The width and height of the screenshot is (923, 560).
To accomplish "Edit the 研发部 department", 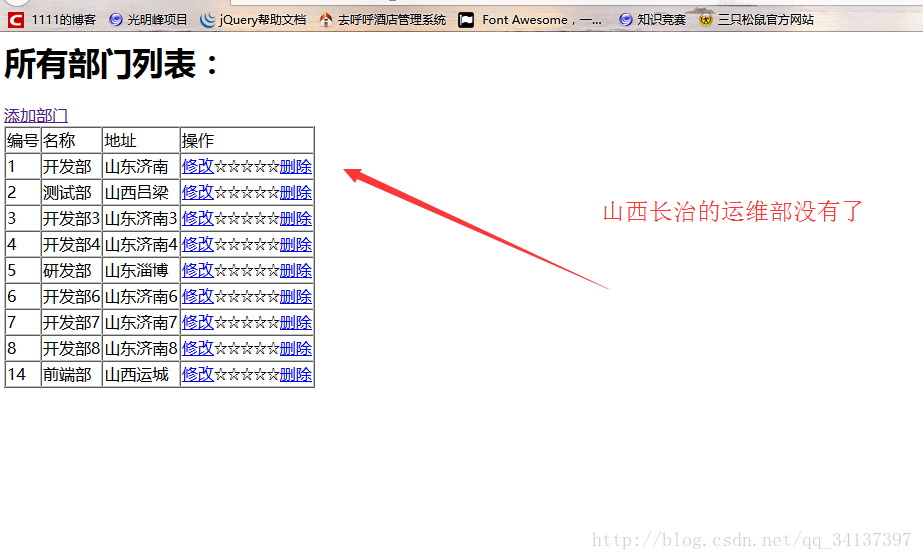I will tap(198, 270).
